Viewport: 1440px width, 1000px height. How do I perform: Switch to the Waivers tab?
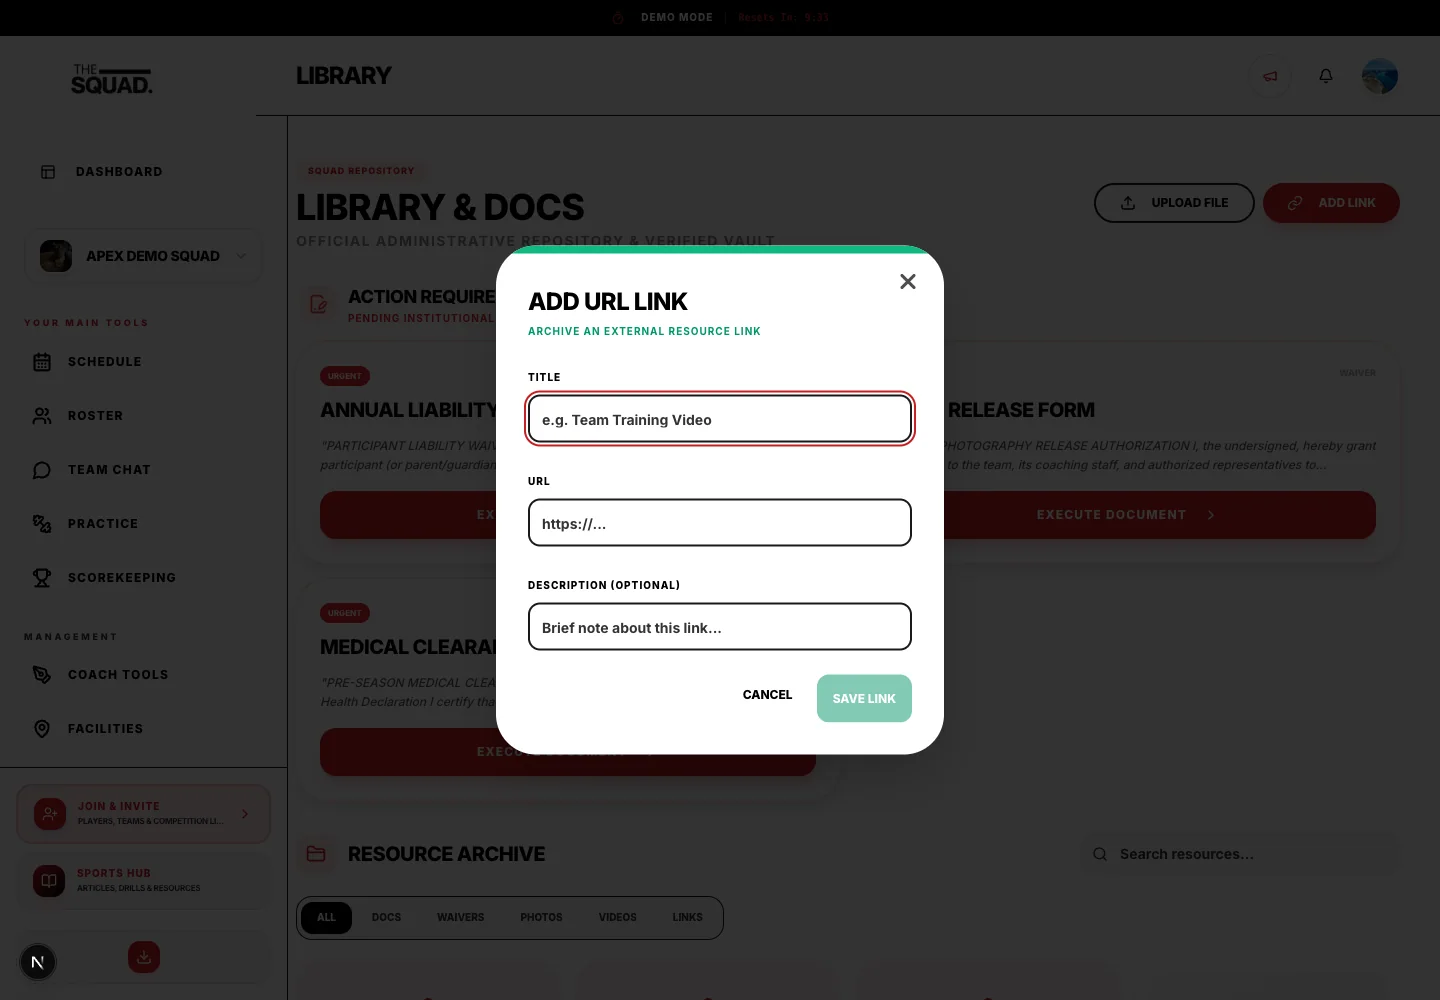461,918
